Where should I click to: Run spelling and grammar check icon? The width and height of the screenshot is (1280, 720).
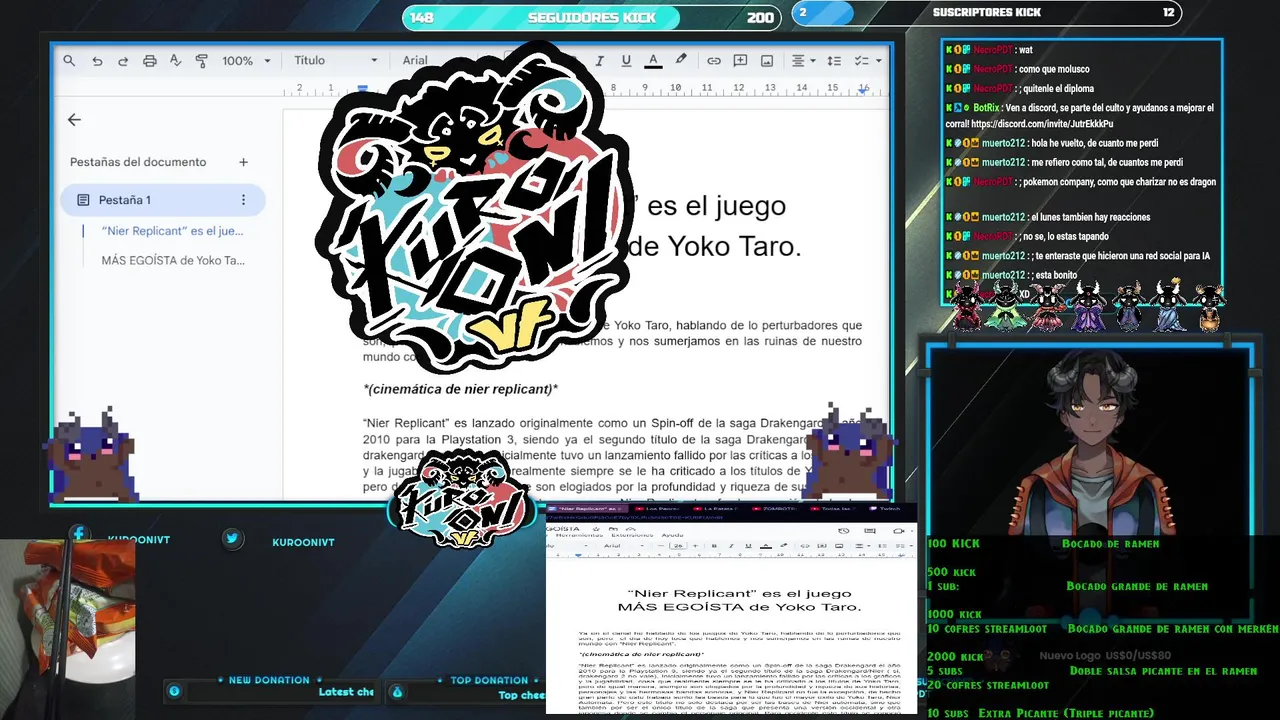tap(175, 61)
